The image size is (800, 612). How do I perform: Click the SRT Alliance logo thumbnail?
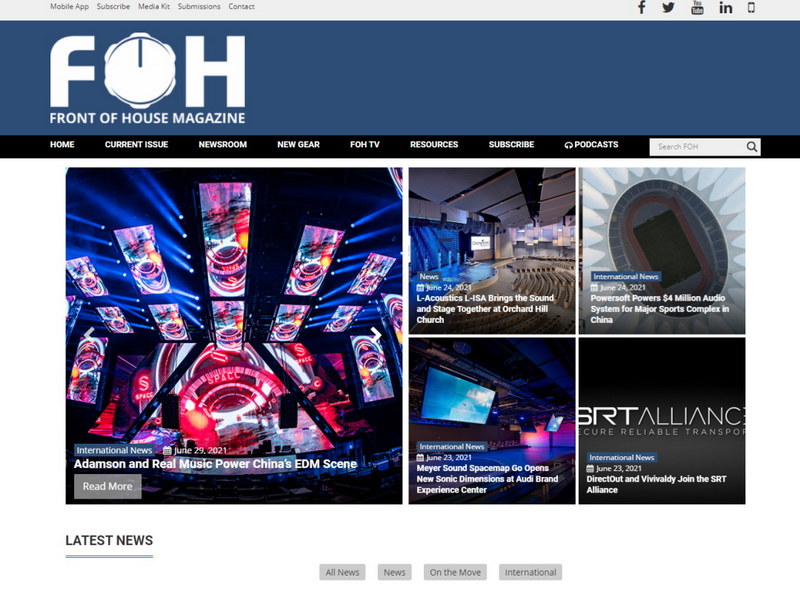pos(662,421)
